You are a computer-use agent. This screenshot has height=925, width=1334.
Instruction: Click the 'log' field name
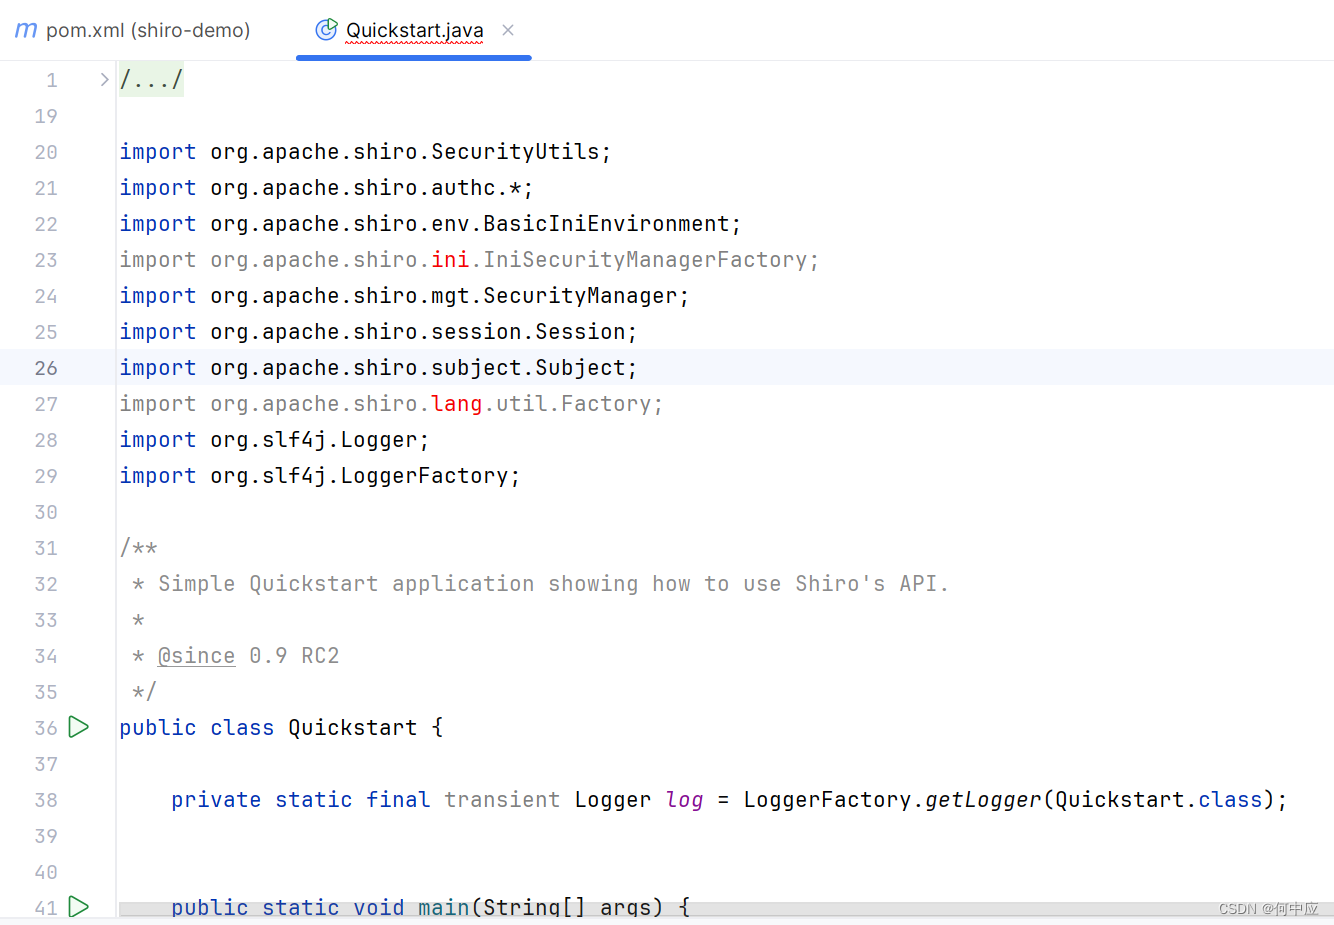(x=685, y=800)
